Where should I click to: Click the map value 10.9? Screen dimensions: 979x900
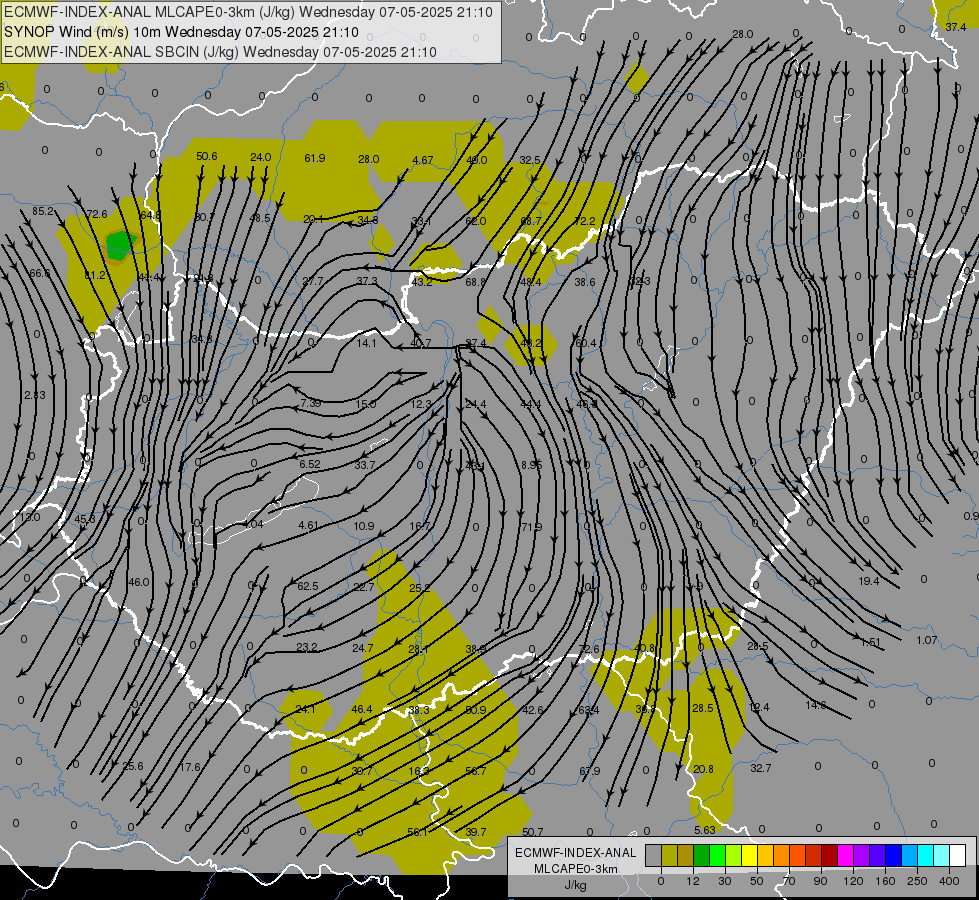[364, 526]
